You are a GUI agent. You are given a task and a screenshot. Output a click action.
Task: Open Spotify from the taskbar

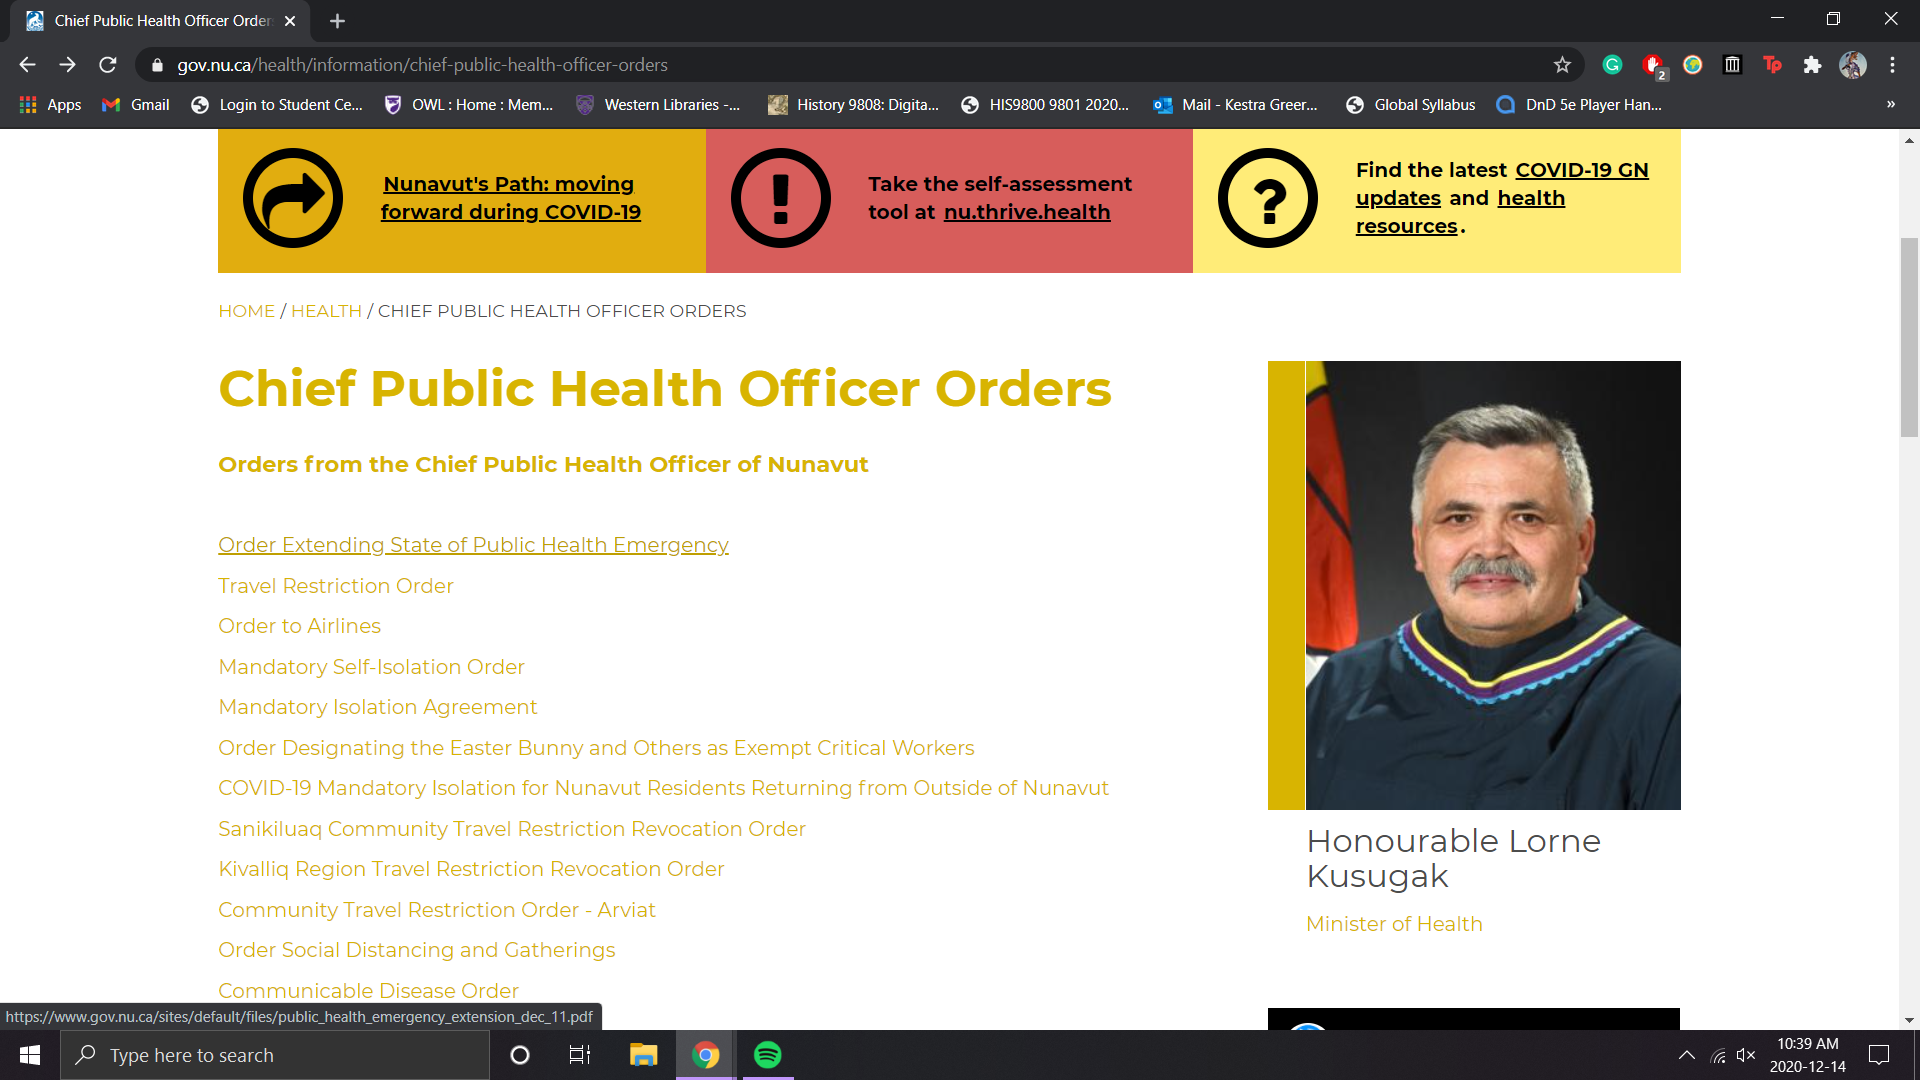click(767, 1055)
